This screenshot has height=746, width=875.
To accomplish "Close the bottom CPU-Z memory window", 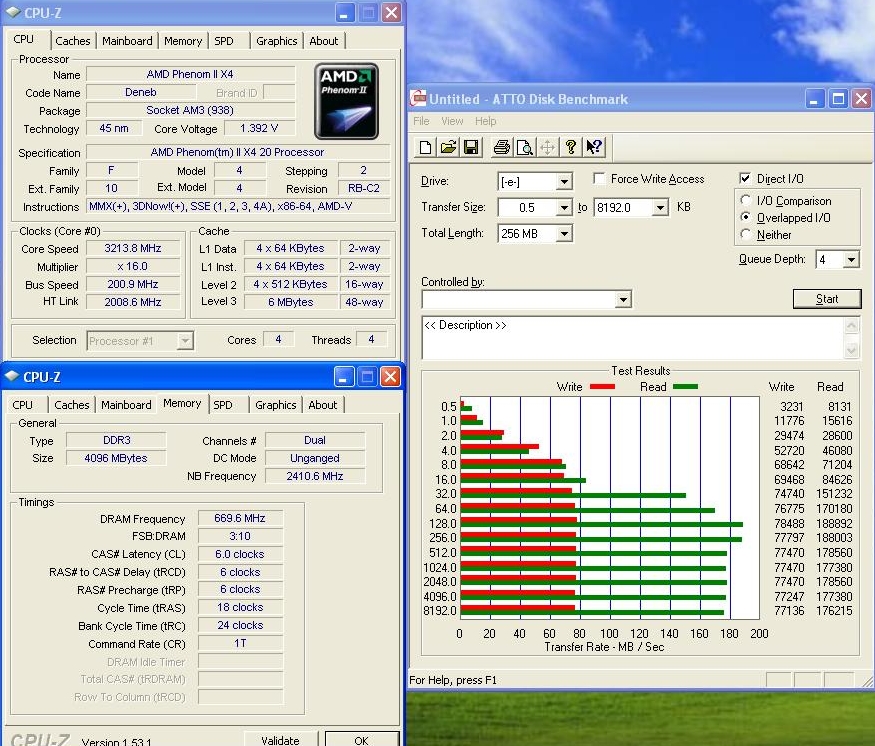I will pos(391,377).
